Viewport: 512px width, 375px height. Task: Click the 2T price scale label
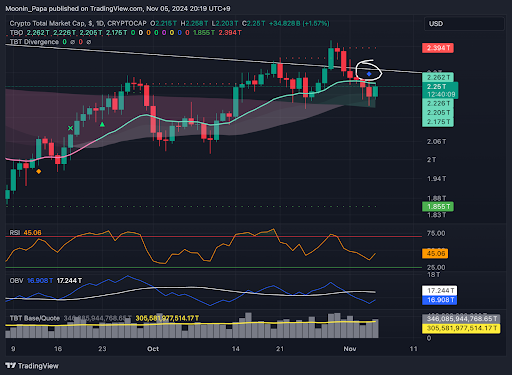(431, 160)
